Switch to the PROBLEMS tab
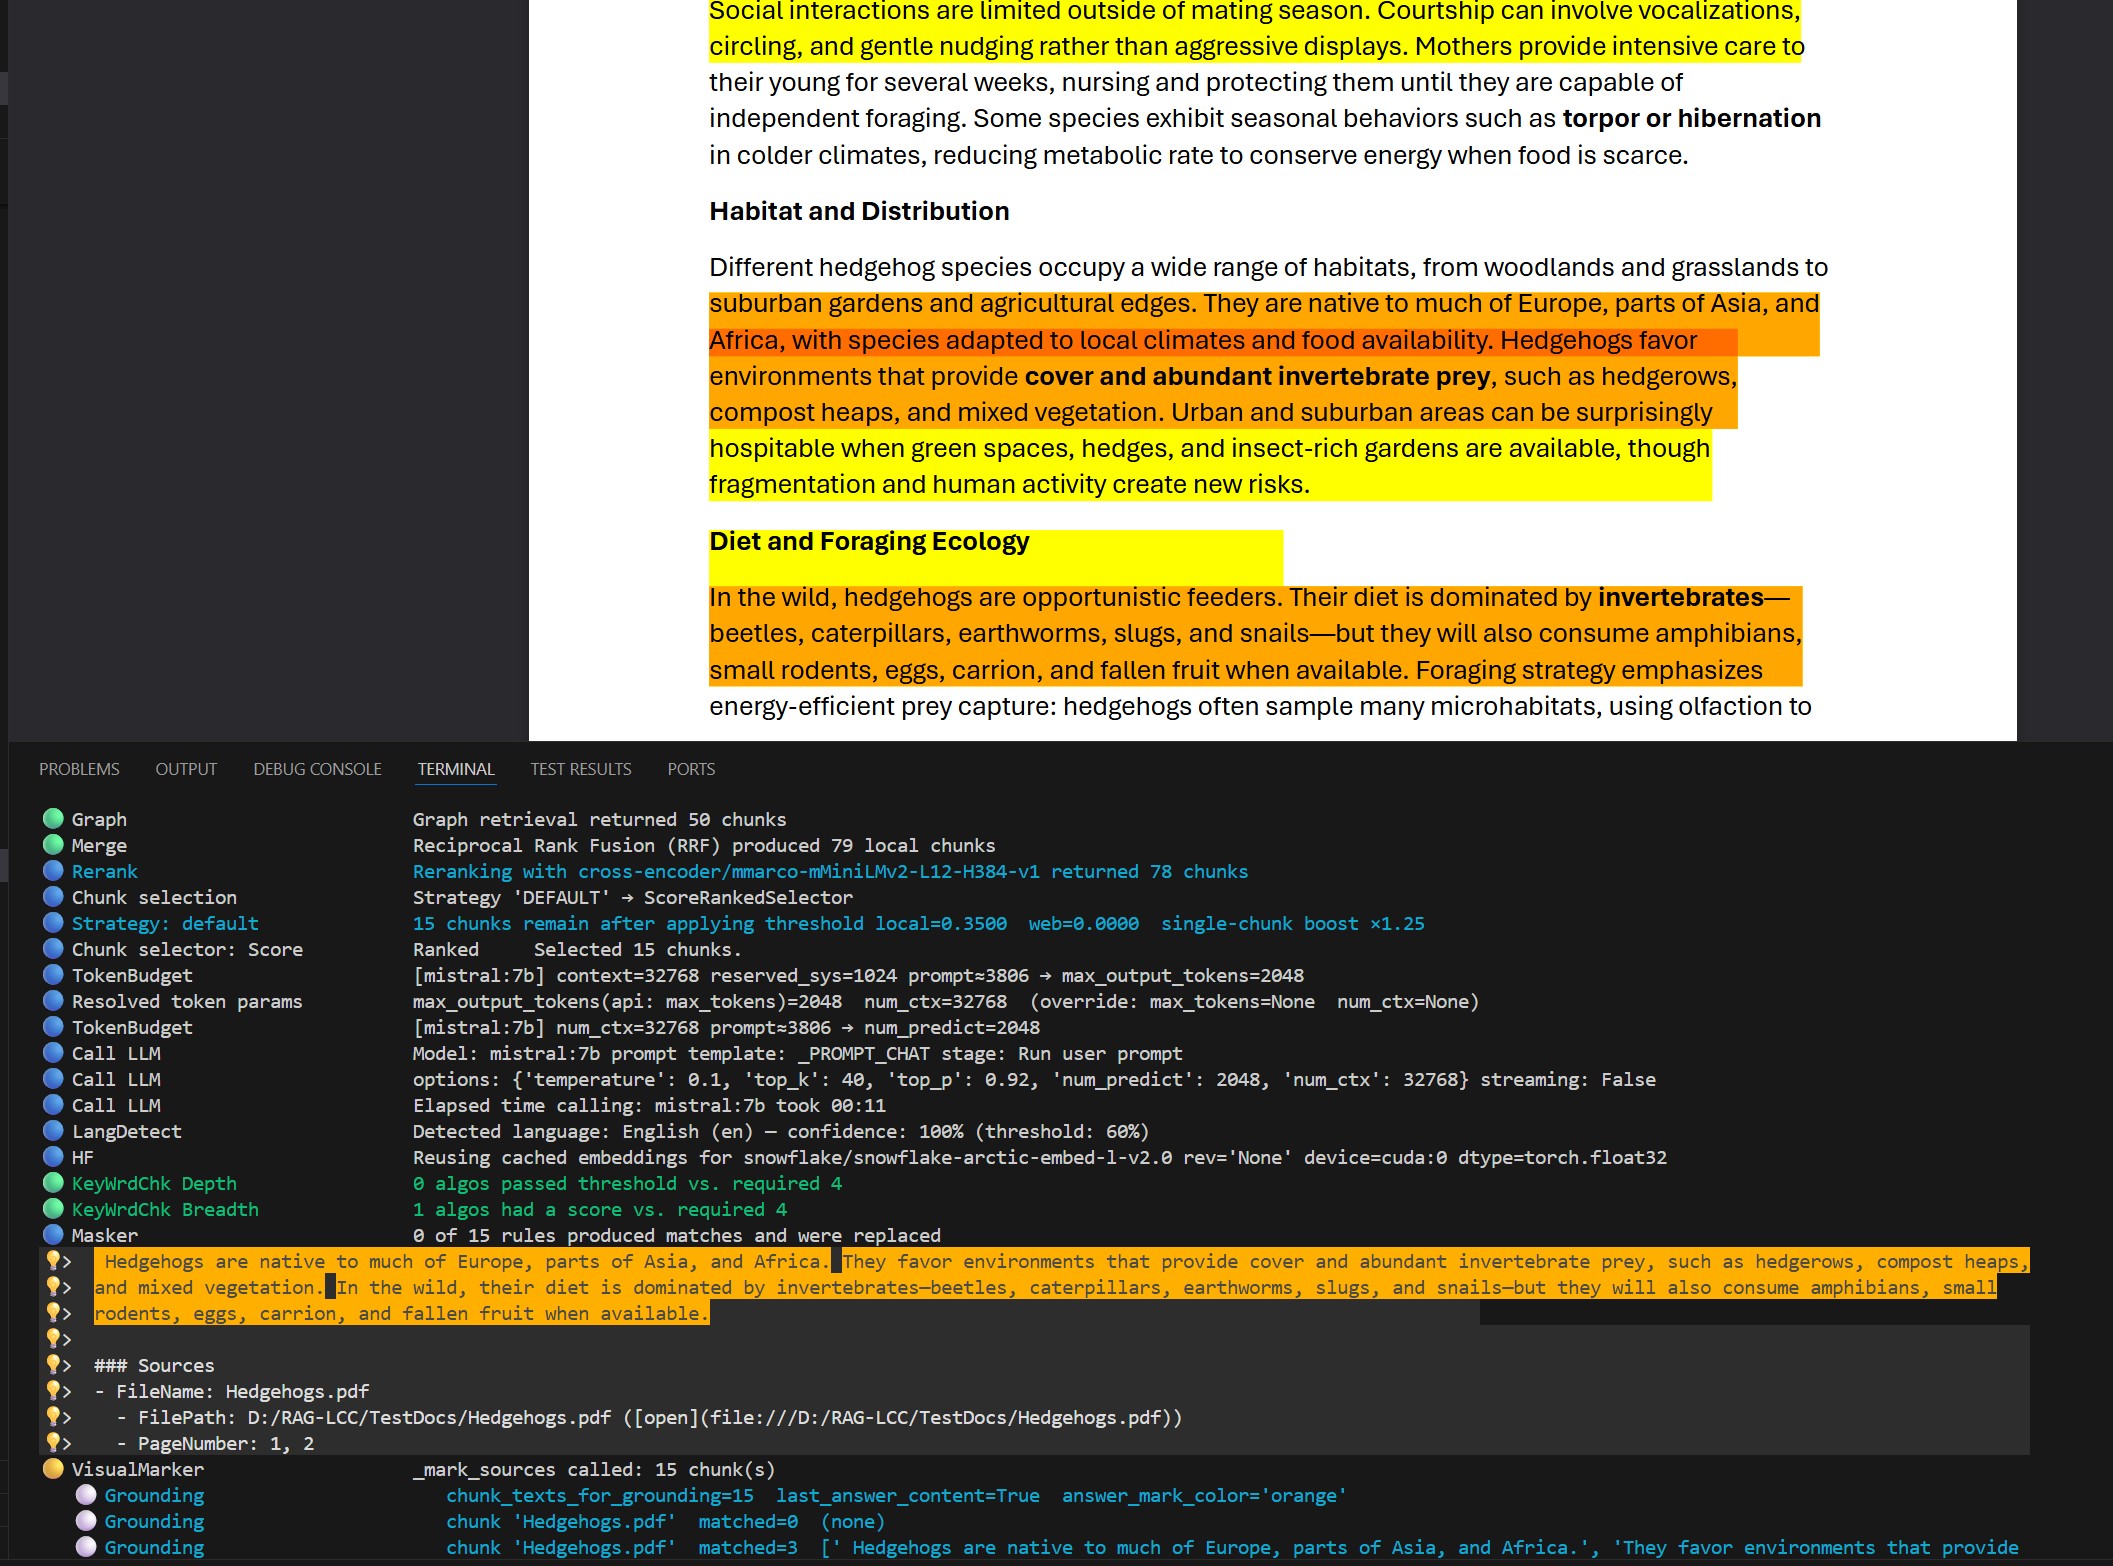 pyautogui.click(x=79, y=769)
